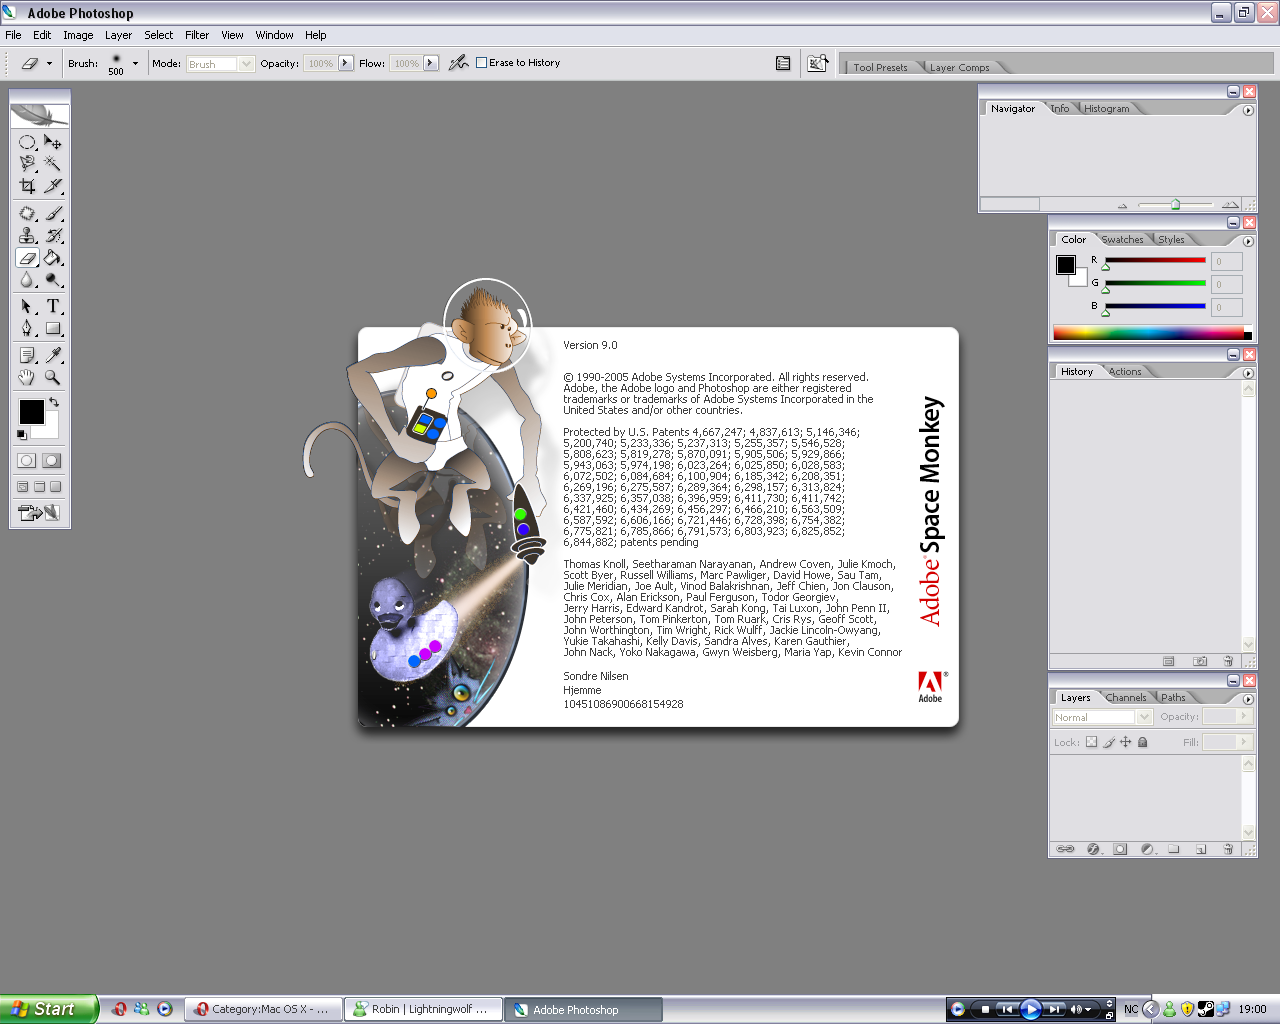Screen dimensions: 1280x1024
Task: Select the Paint Bucket tool
Action: click(x=53, y=258)
